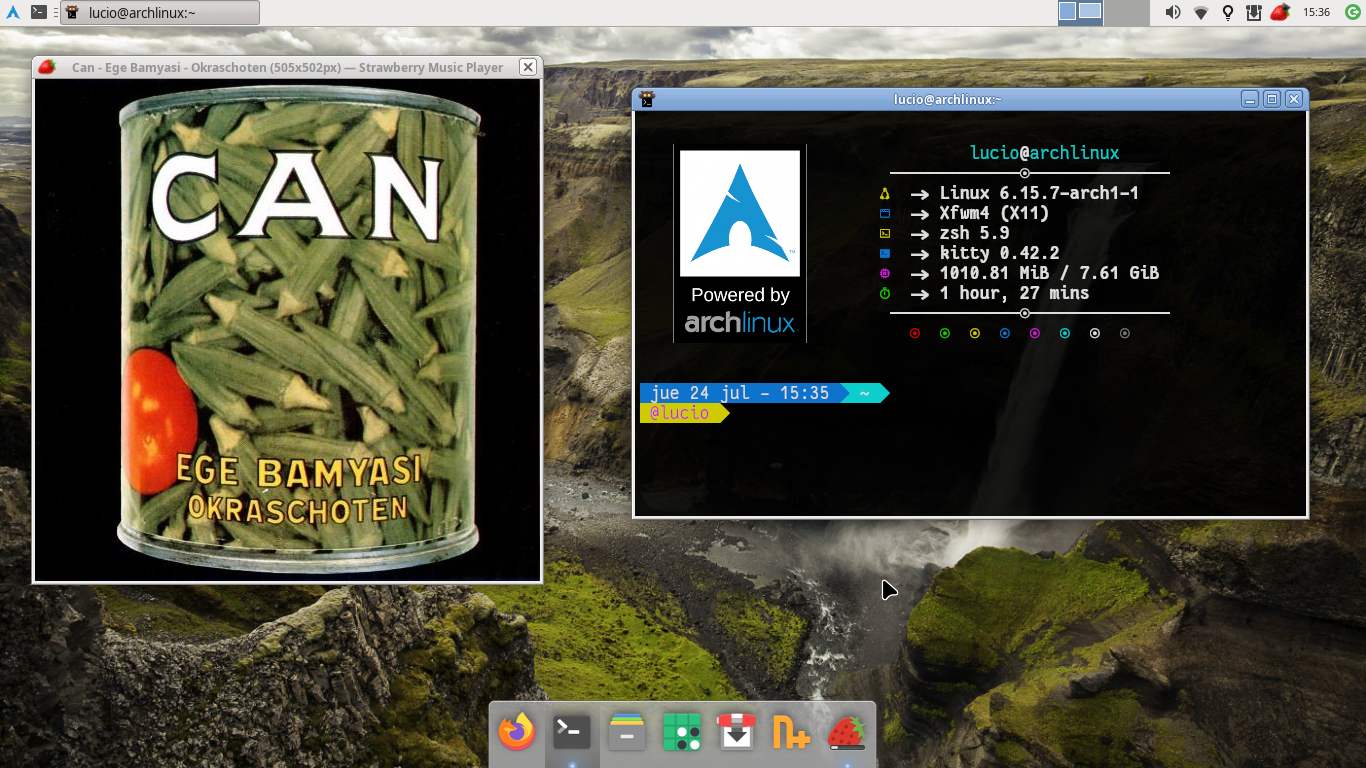Minimize the kitty terminal window
Image resolution: width=1366 pixels, height=768 pixels.
(1250, 99)
